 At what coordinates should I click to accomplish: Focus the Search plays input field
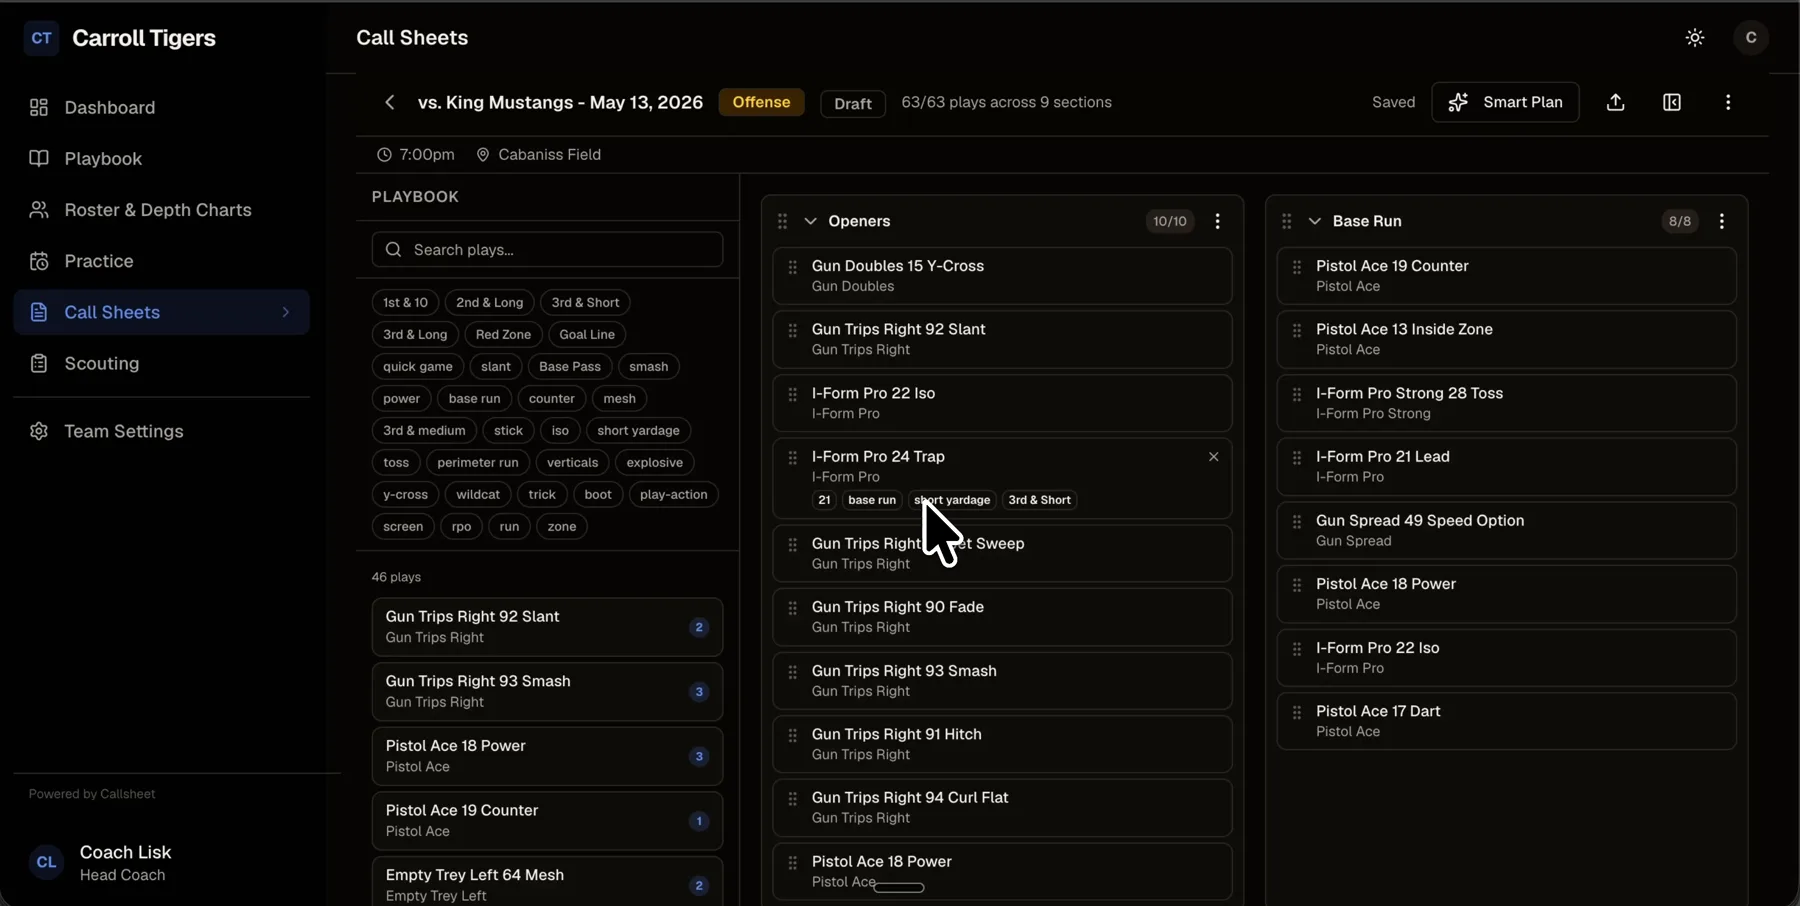coord(547,250)
